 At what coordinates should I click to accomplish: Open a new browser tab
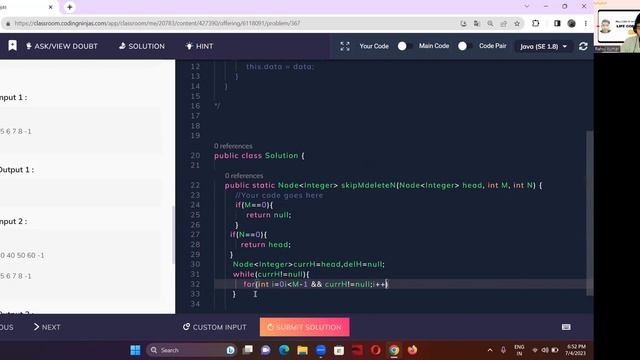[69, 7]
